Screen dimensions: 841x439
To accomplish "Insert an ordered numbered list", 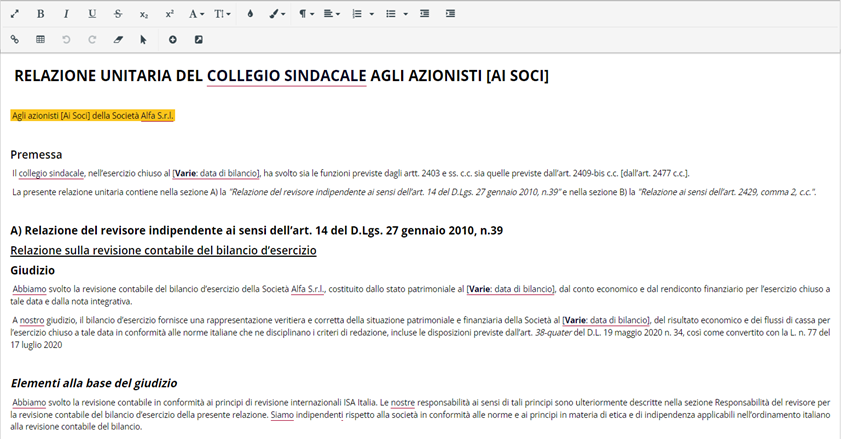I will [357, 14].
